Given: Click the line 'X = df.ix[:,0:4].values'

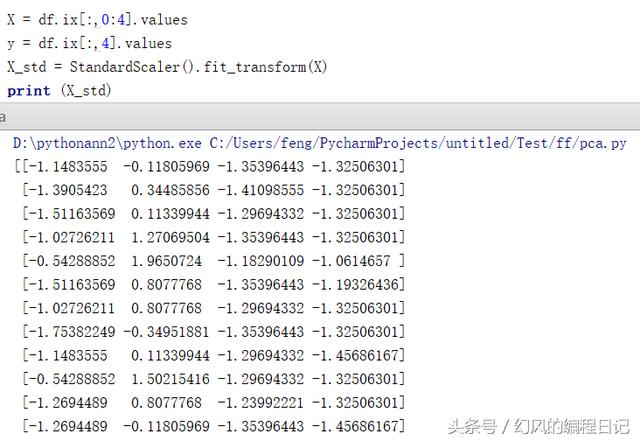Looking at the screenshot, I should pyautogui.click(x=97, y=20).
